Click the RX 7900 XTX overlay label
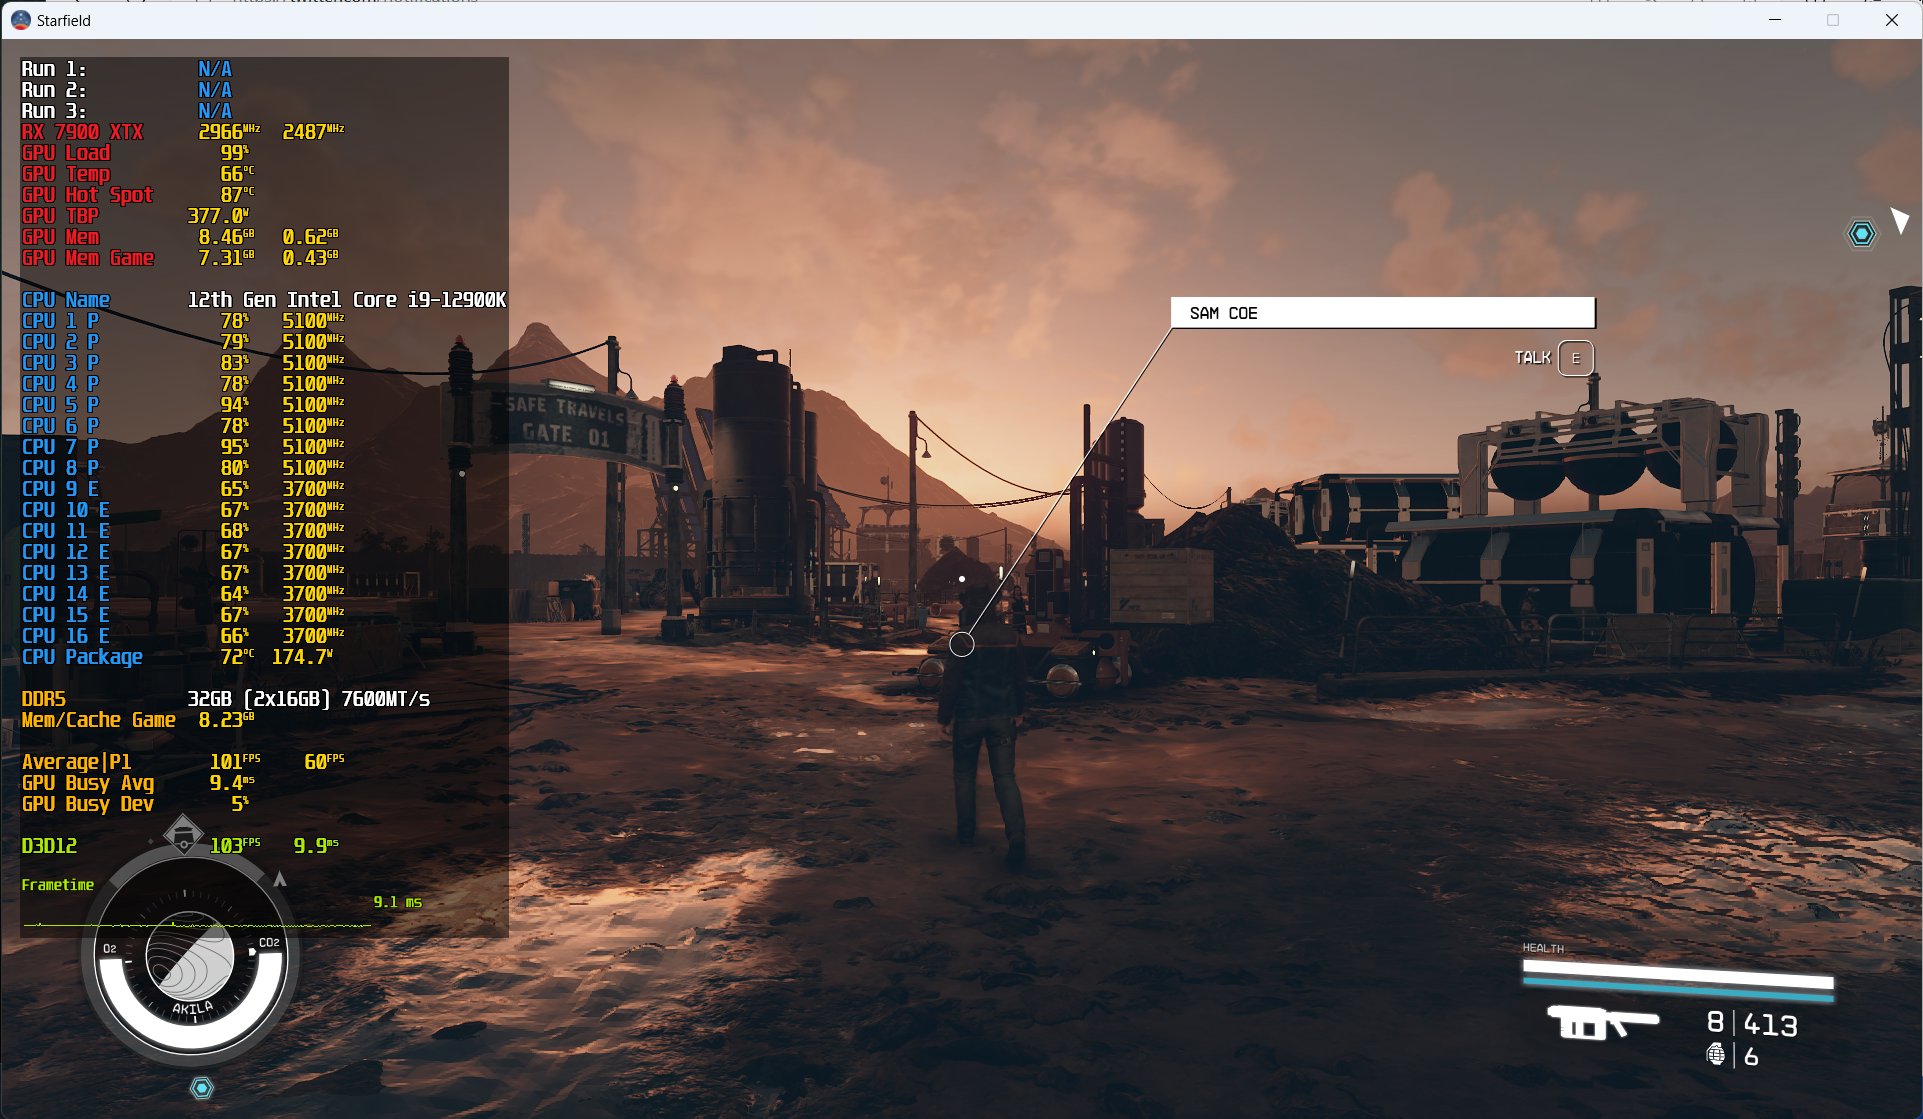Viewport: 1923px width, 1119px height. coord(82,132)
